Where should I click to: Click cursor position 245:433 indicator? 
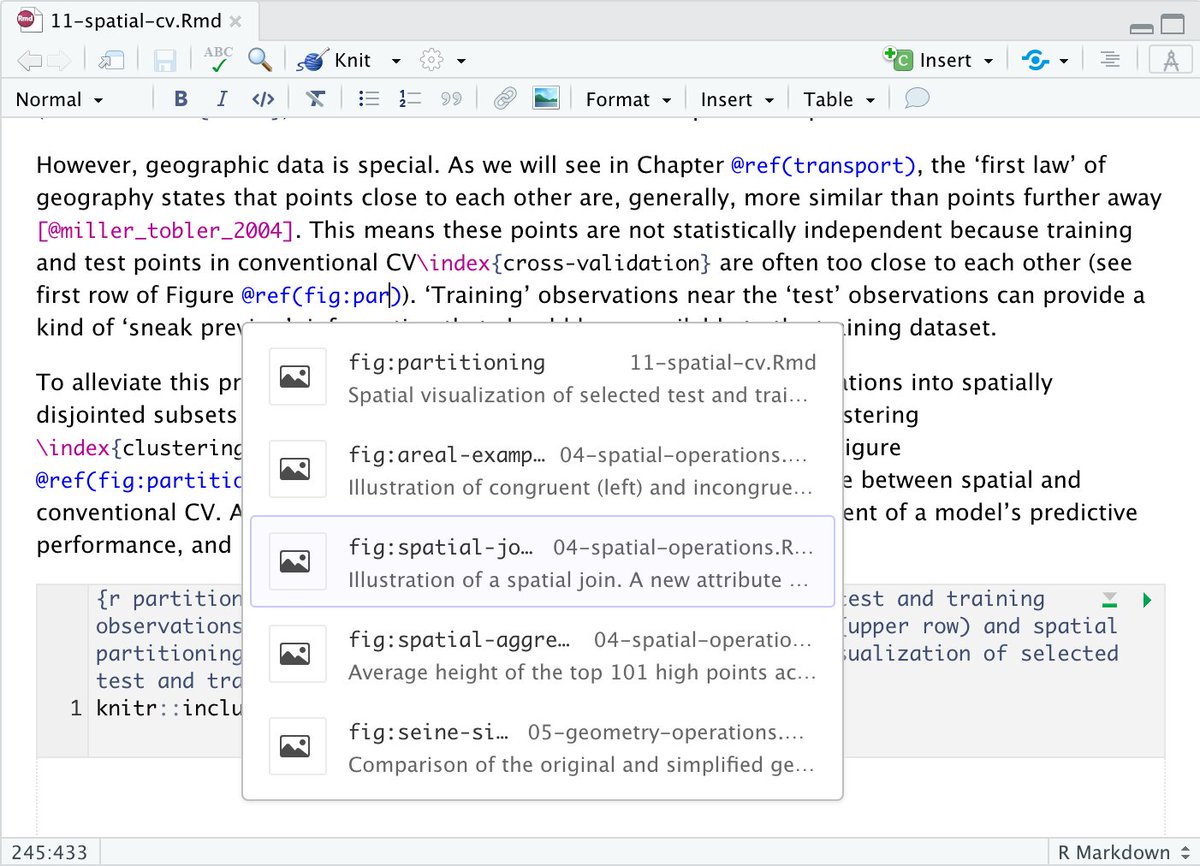coord(50,853)
